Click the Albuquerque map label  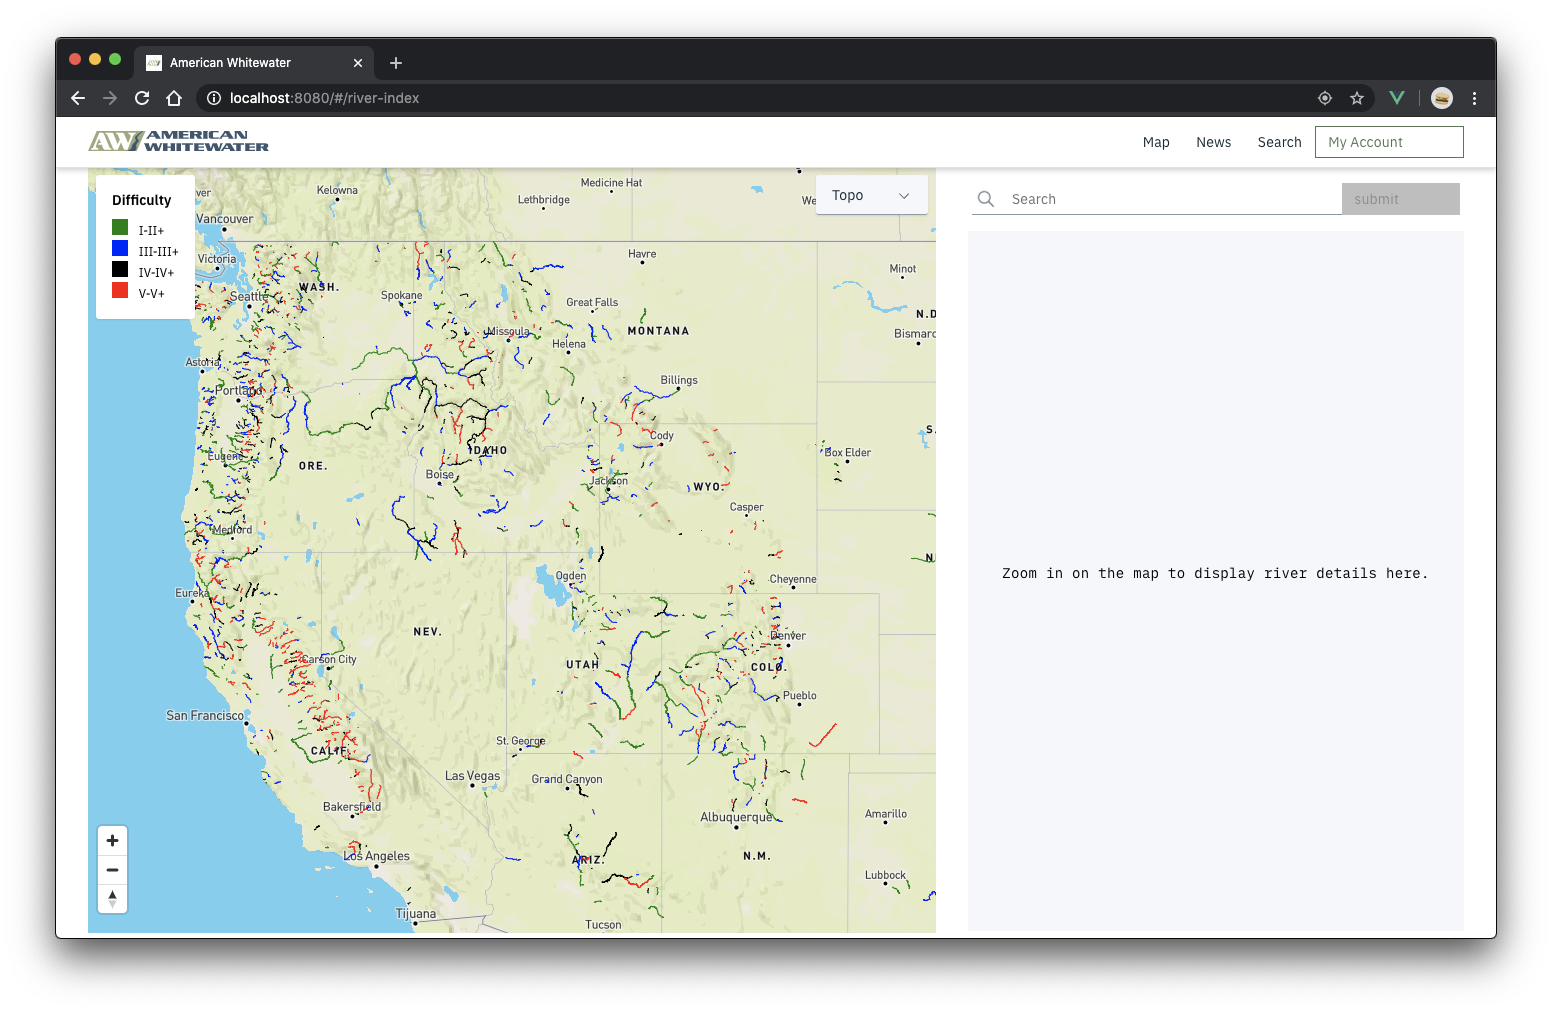click(x=736, y=817)
